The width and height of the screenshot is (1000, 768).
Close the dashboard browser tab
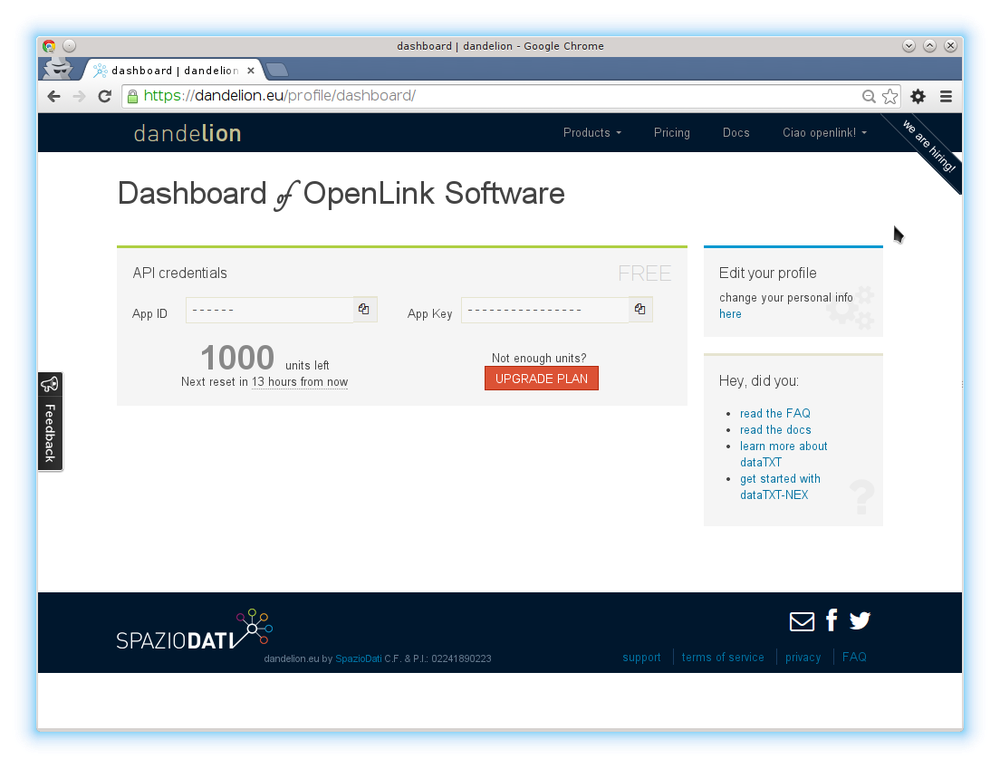point(251,71)
